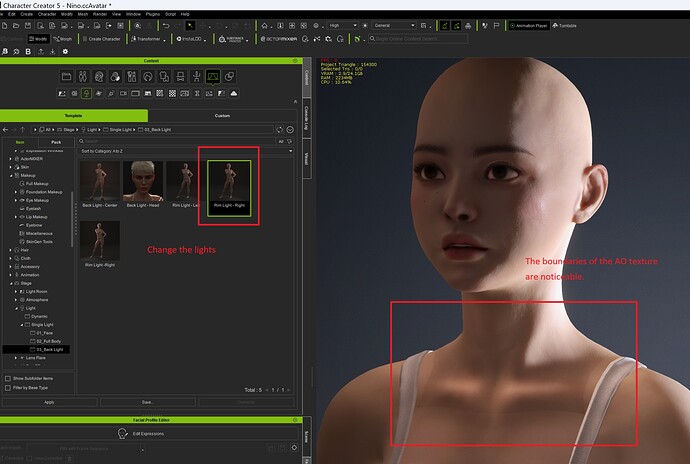Image resolution: width=690 pixels, height=464 pixels.
Task: Click the Open Project folder icon
Action: point(16,26)
